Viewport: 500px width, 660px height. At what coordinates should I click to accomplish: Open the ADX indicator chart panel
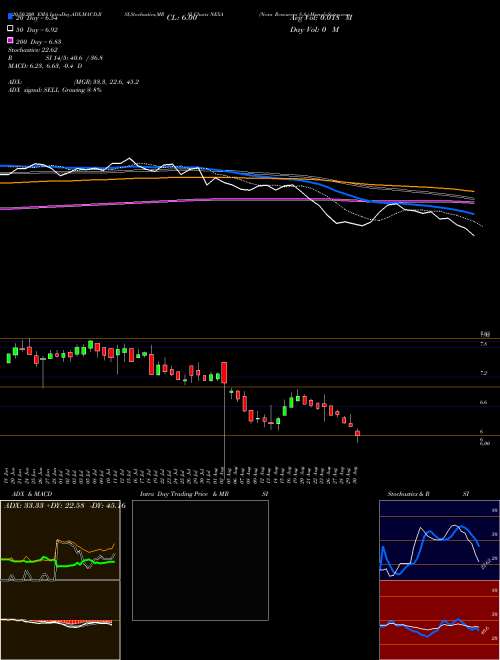[x=60, y=540]
